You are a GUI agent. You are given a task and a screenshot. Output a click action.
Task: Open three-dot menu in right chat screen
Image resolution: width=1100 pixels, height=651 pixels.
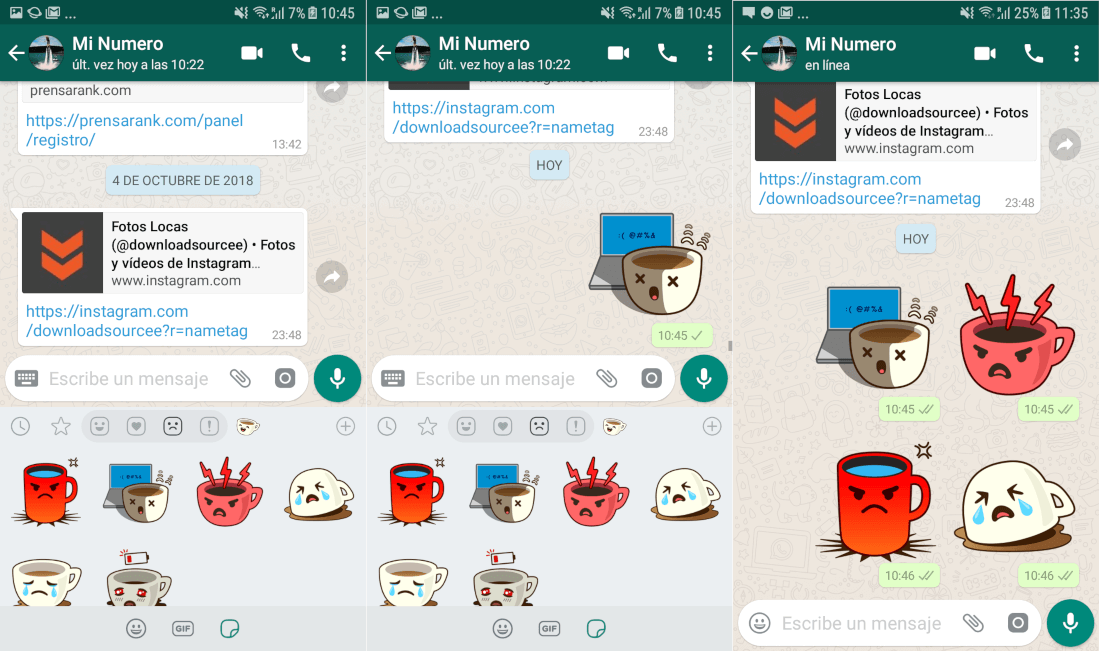coord(1076,53)
